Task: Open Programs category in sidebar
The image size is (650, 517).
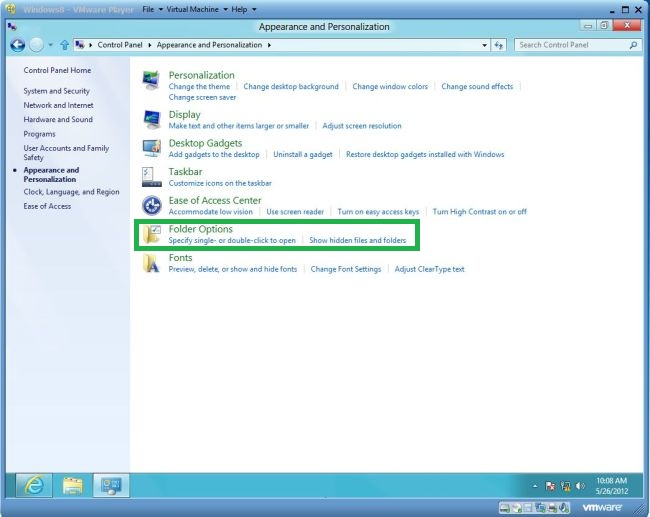Action: [x=39, y=134]
